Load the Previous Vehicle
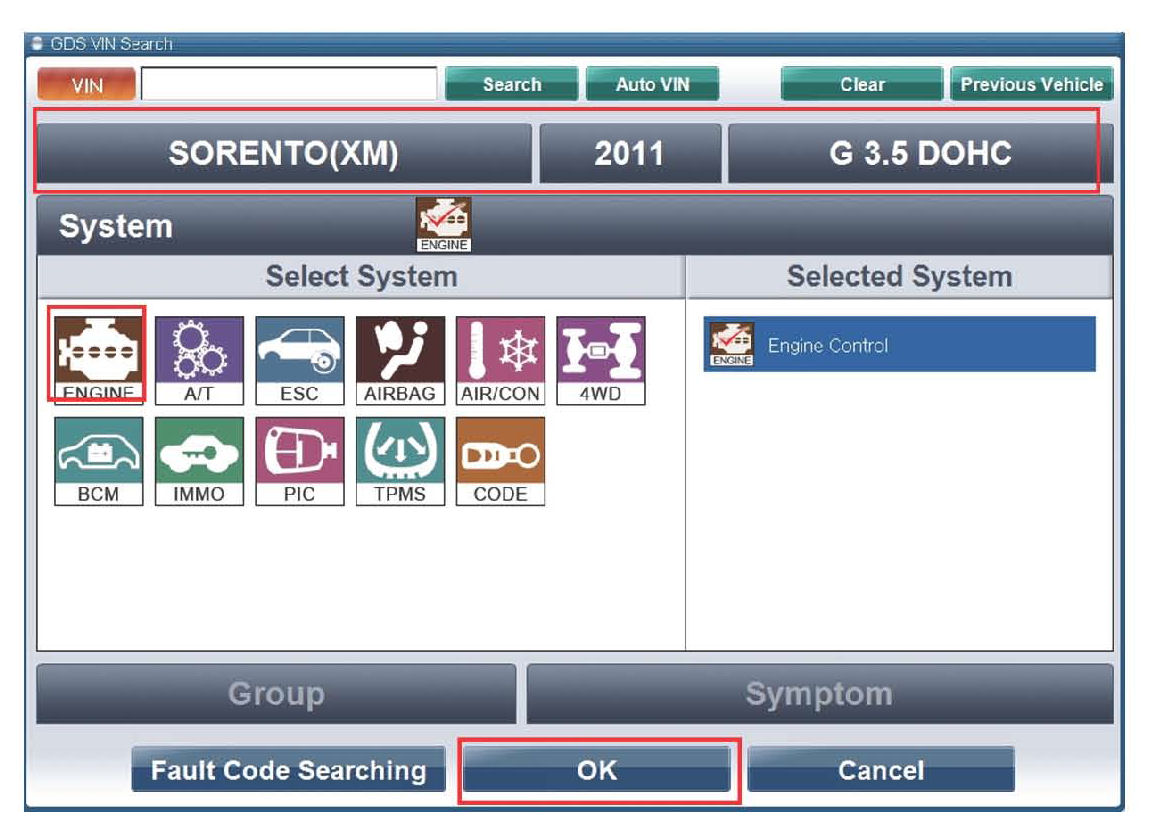The image size is (1154, 836). tap(1031, 85)
